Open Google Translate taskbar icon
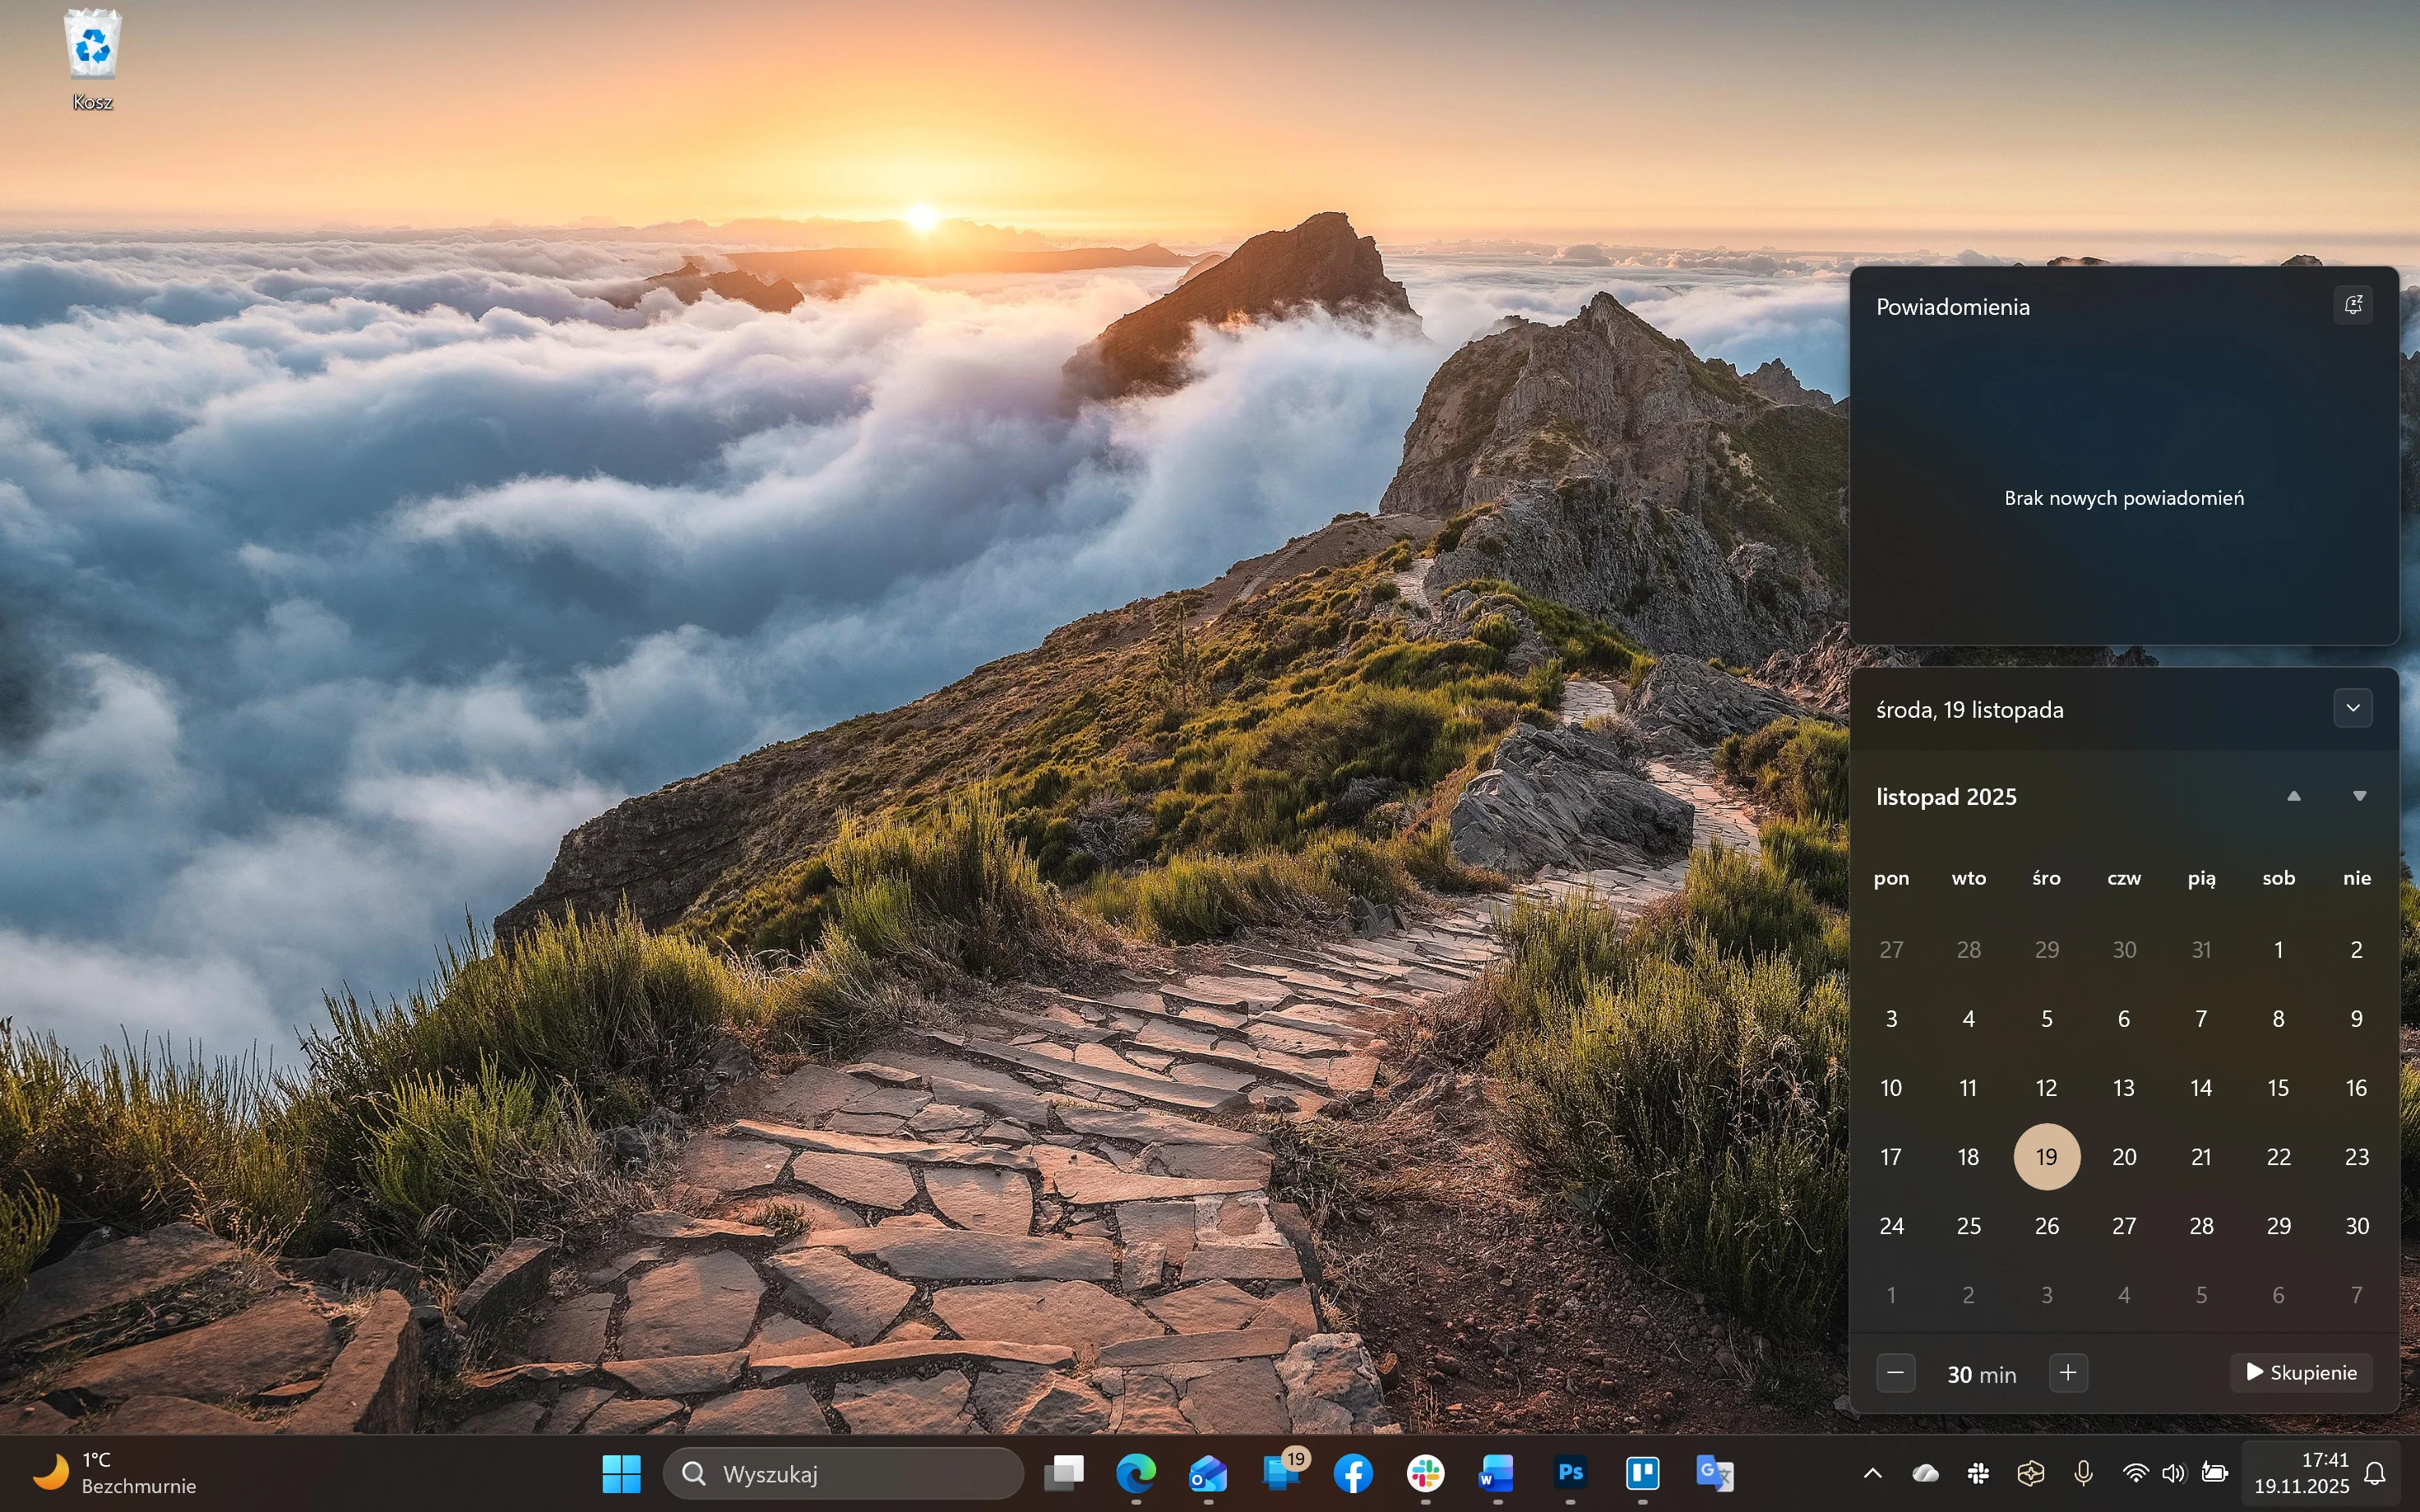The width and height of the screenshot is (2420, 1512). click(x=1714, y=1472)
